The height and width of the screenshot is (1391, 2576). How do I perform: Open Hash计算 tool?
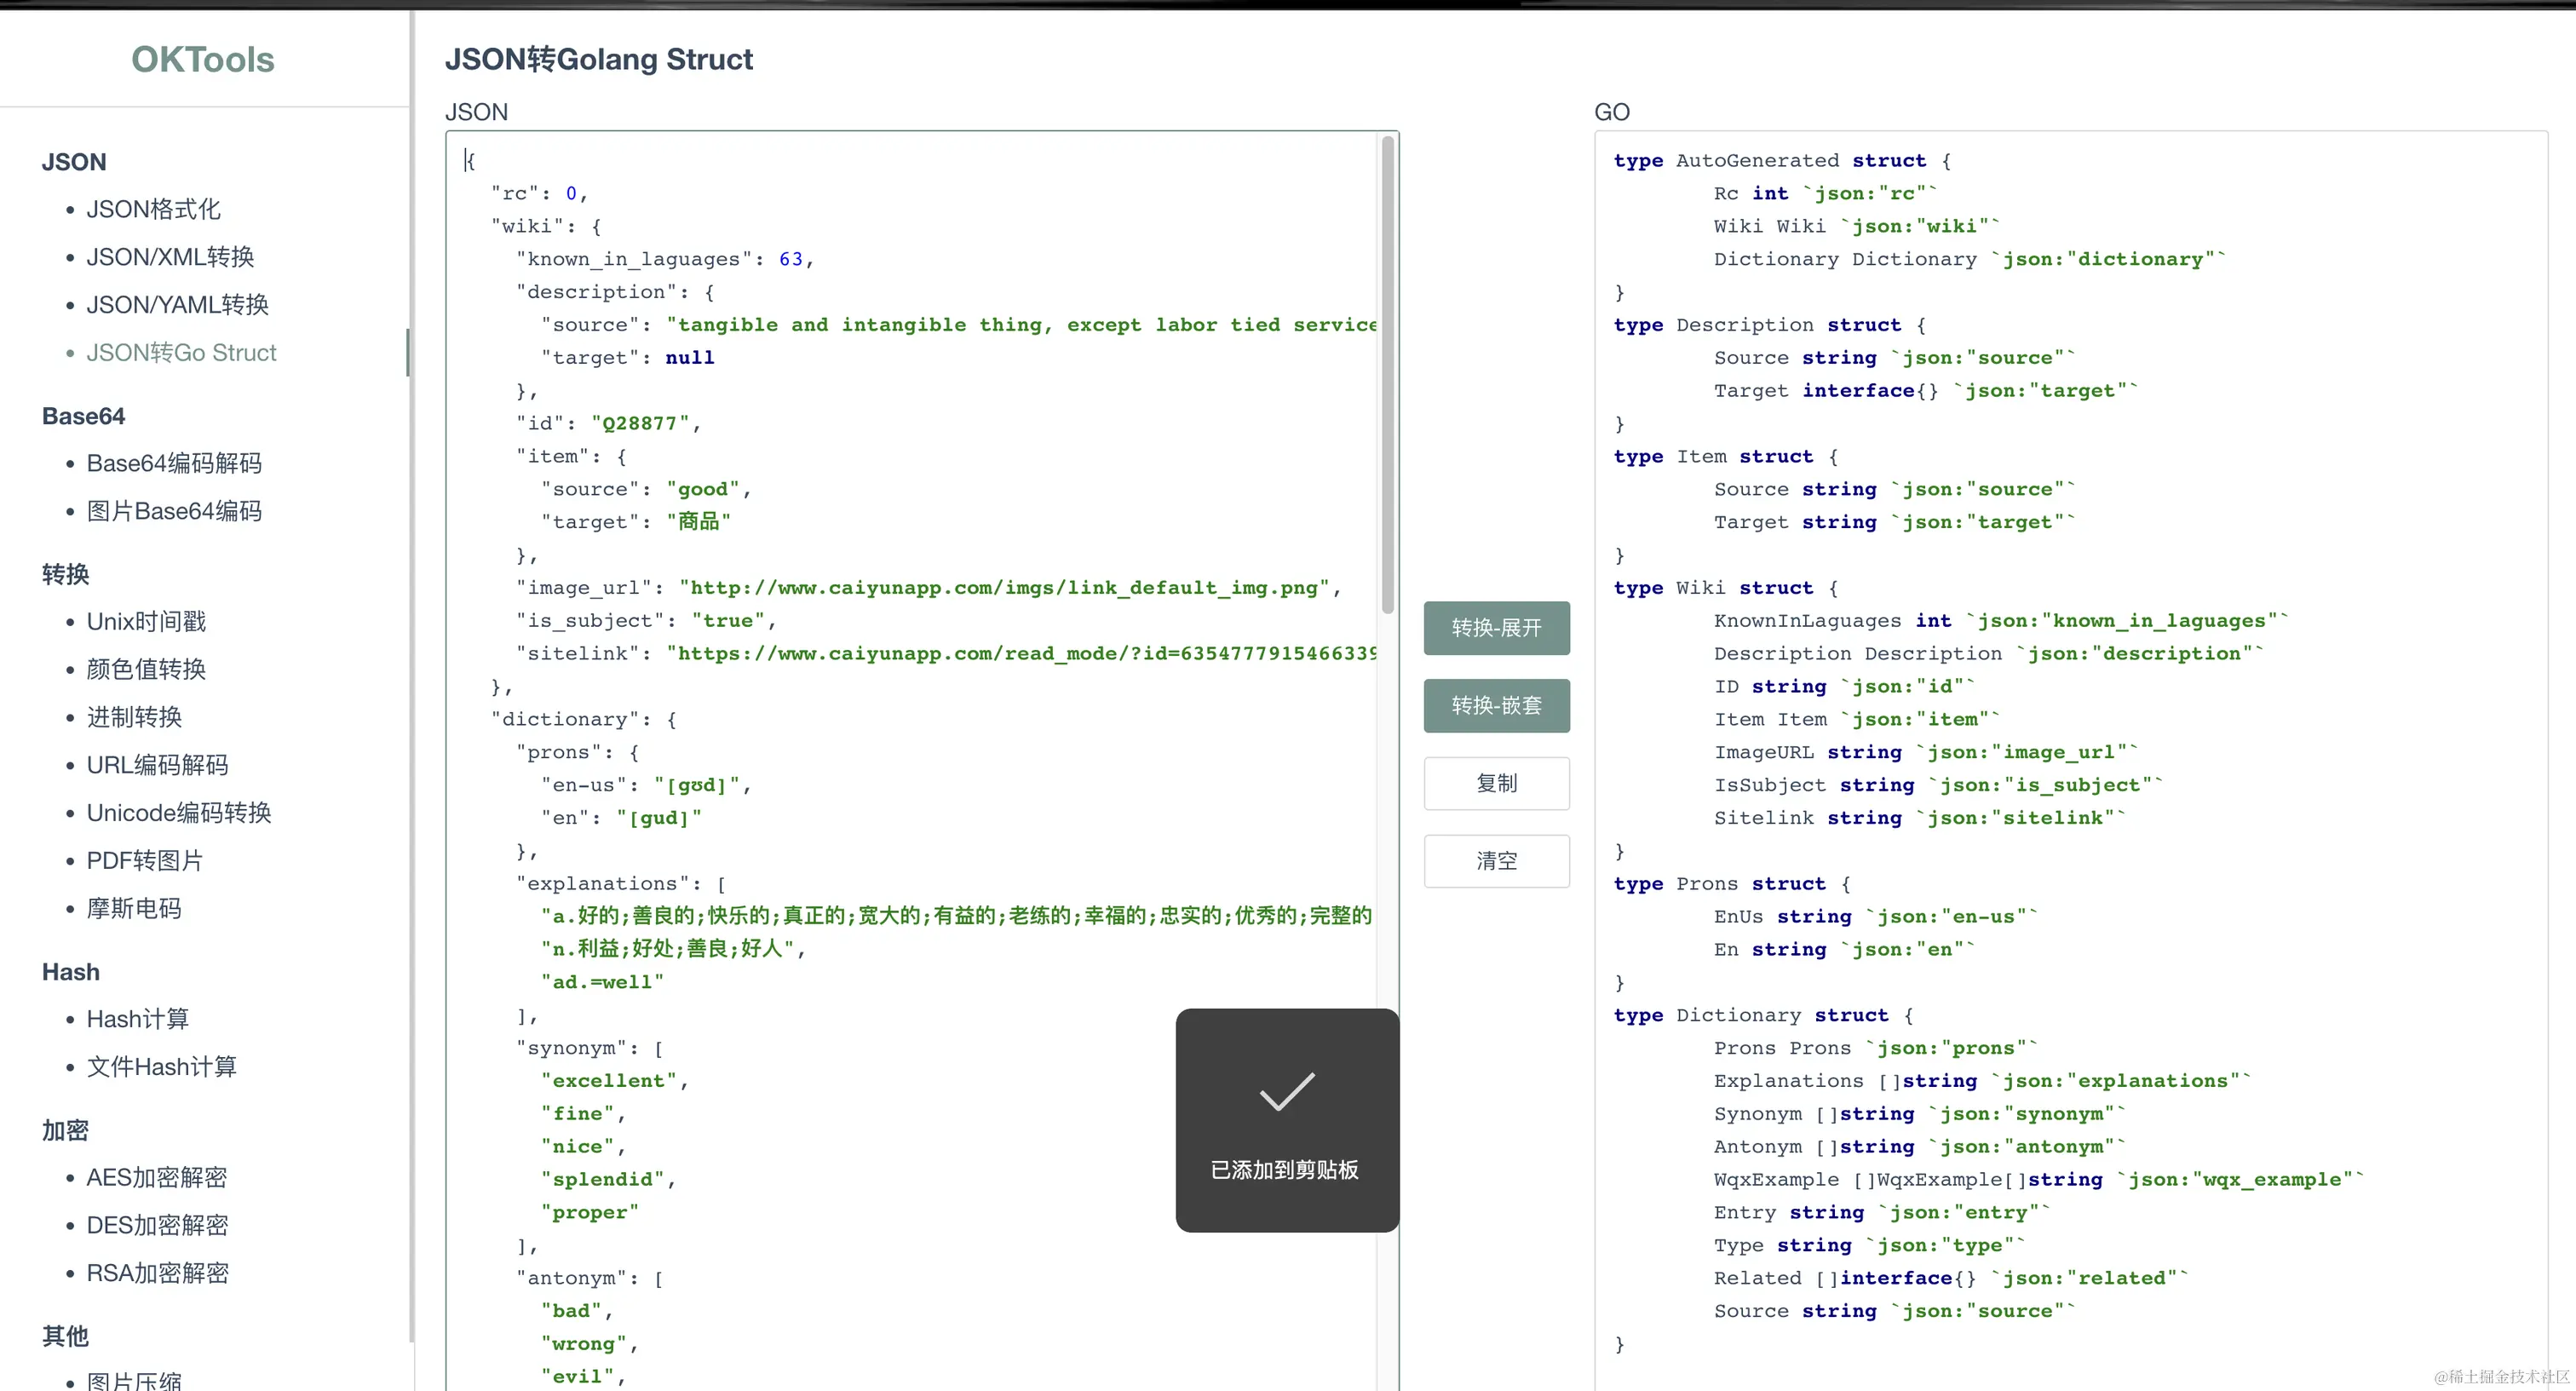(x=137, y=1019)
